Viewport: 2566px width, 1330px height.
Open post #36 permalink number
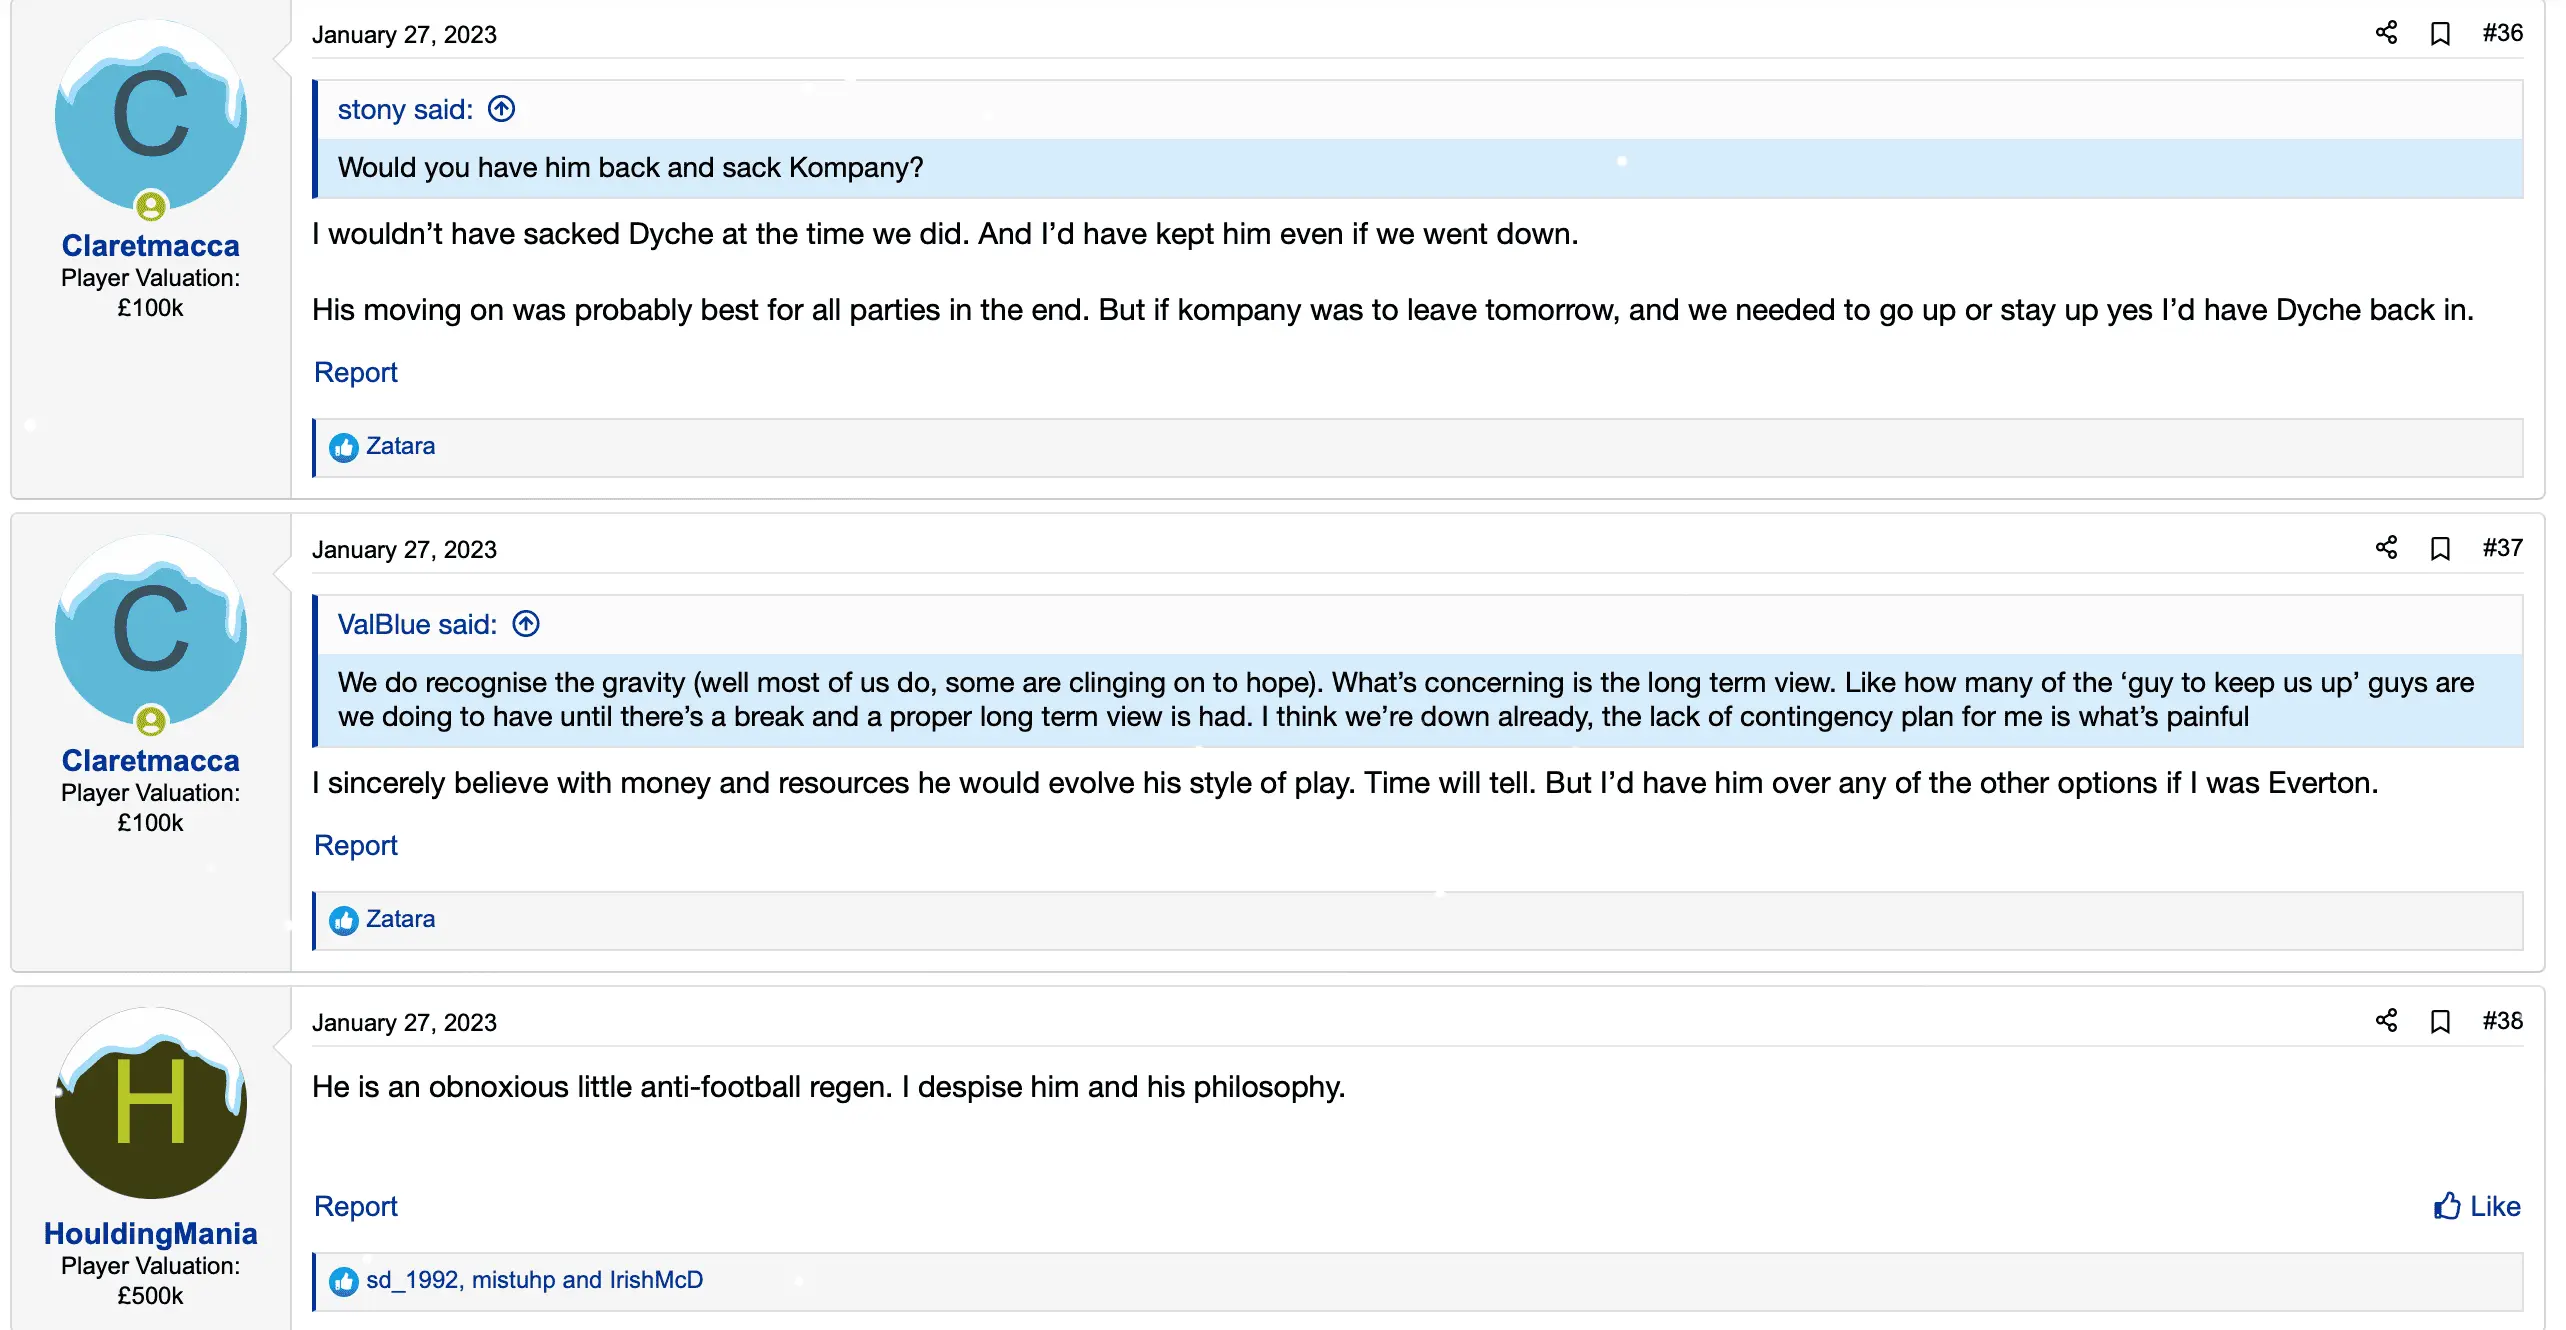coord(2502,33)
